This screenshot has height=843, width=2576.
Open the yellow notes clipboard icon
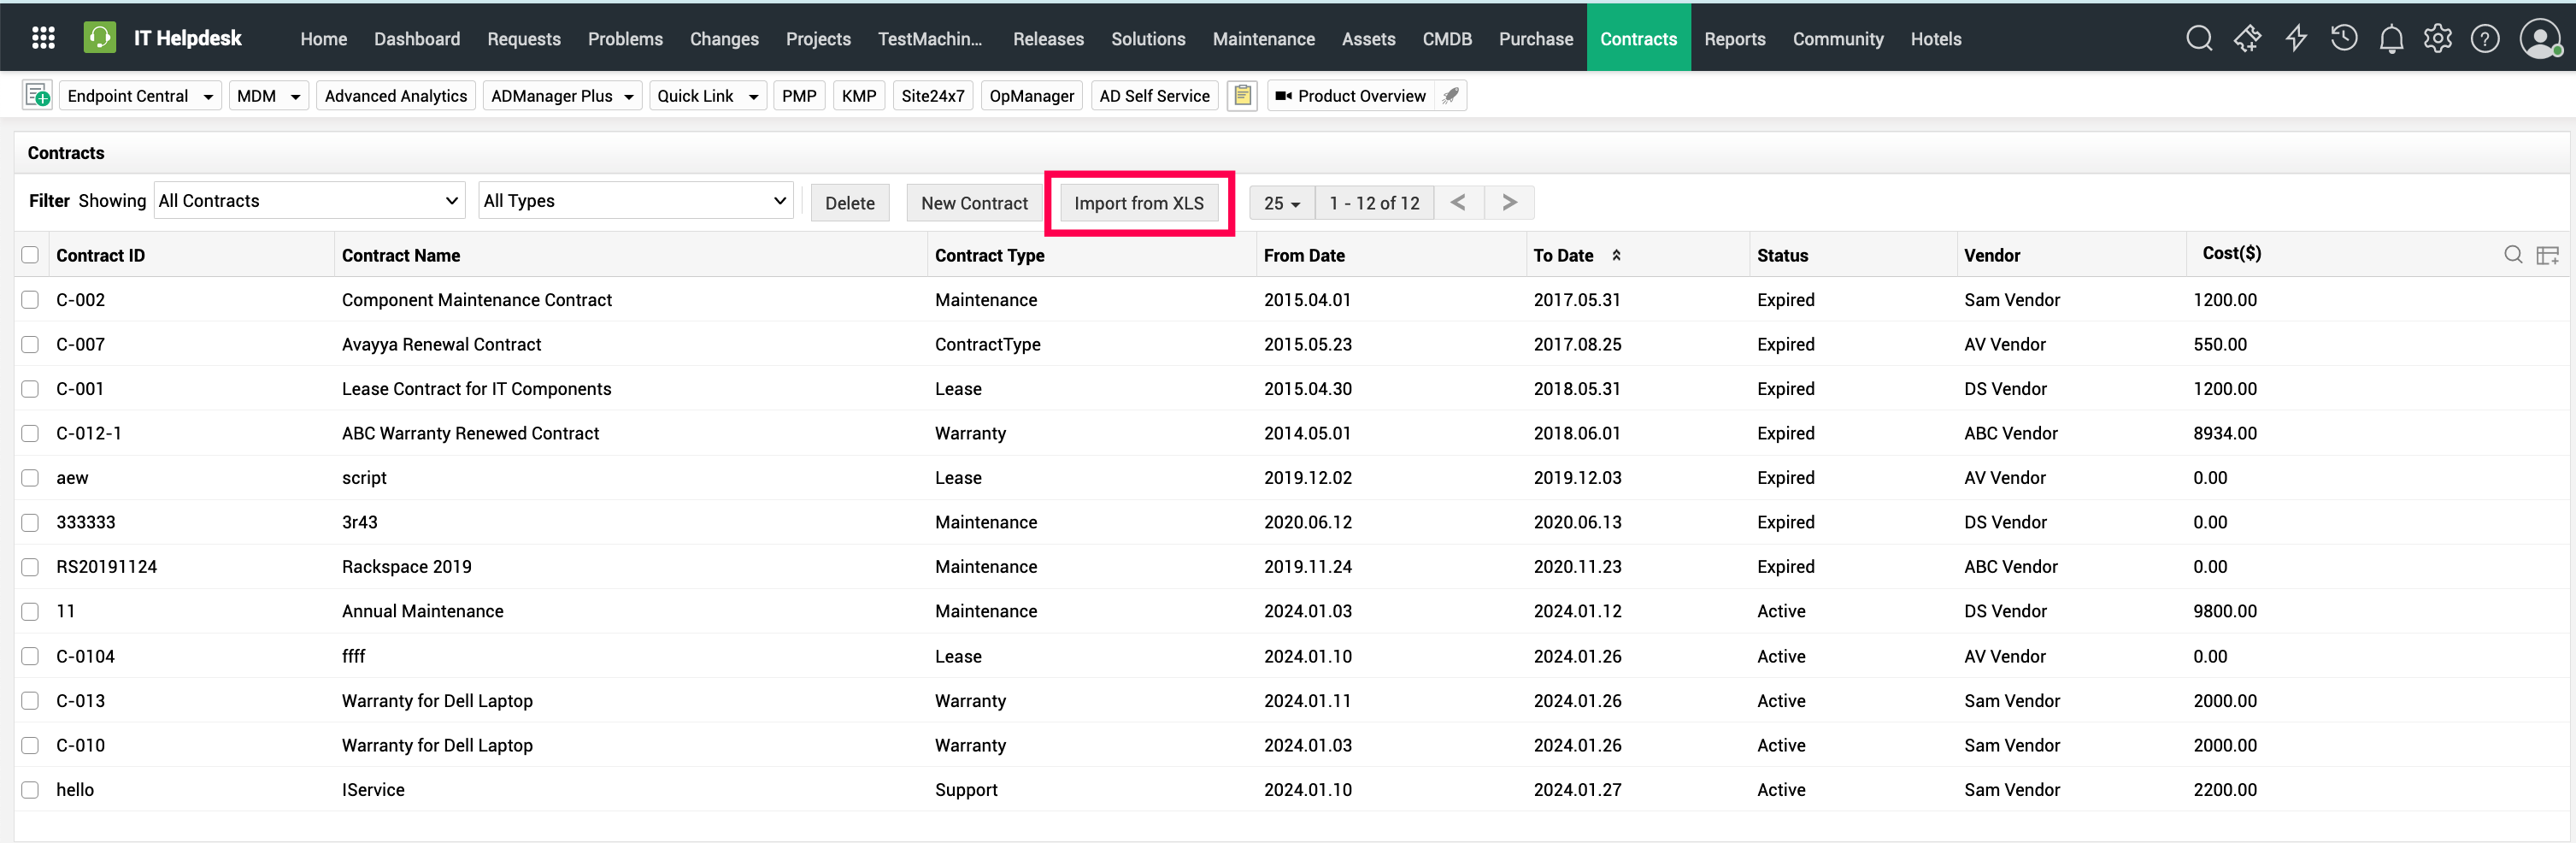[1242, 95]
